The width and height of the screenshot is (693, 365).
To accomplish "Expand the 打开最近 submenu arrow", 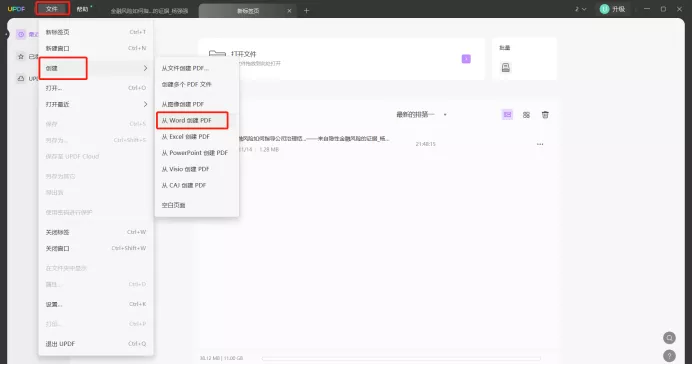I will click(x=145, y=104).
